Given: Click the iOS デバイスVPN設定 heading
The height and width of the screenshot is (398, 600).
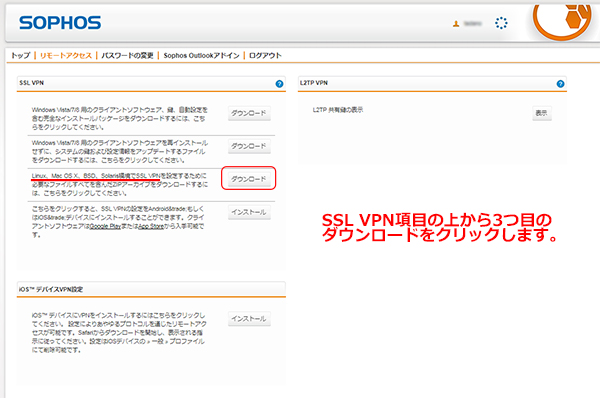Looking at the screenshot, I should point(51,289).
